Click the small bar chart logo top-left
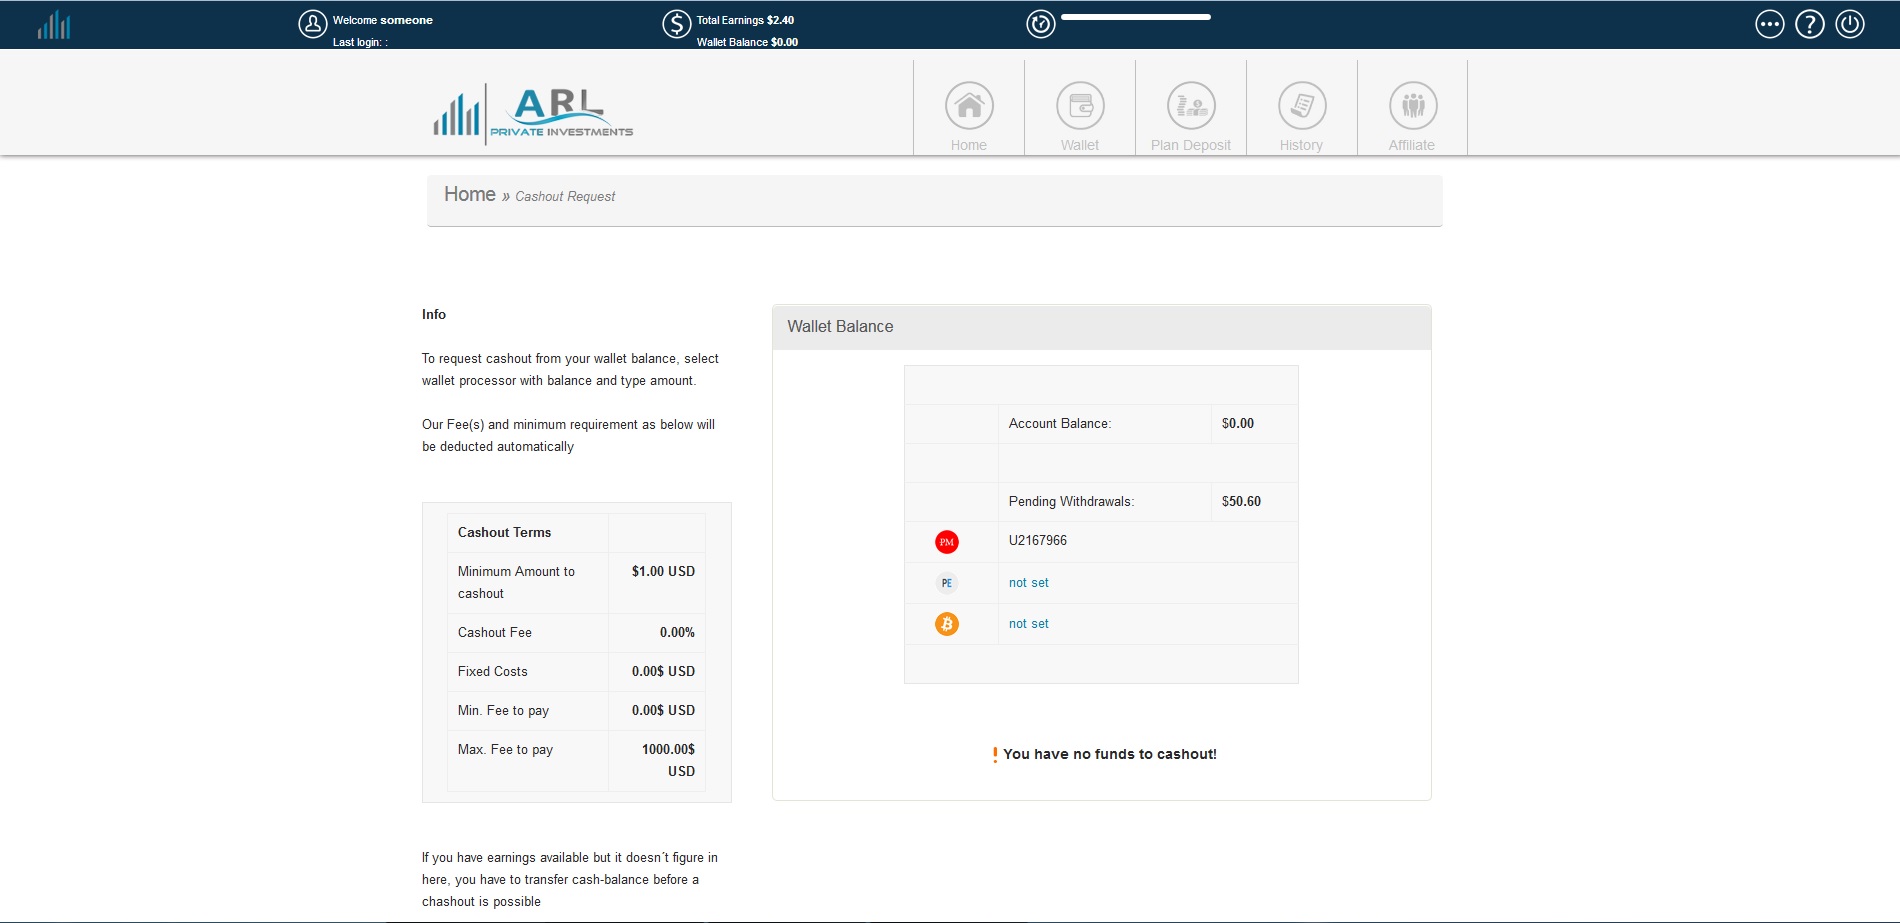The width and height of the screenshot is (1900, 923). [x=54, y=25]
